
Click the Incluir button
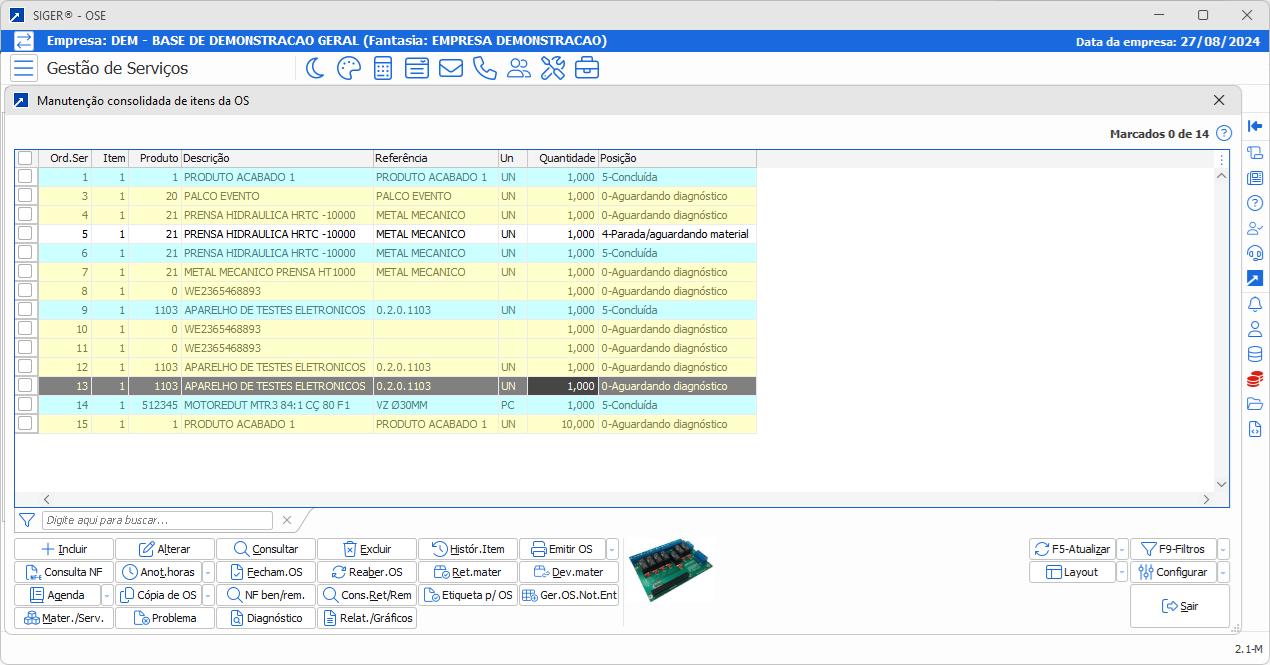pyautogui.click(x=64, y=549)
